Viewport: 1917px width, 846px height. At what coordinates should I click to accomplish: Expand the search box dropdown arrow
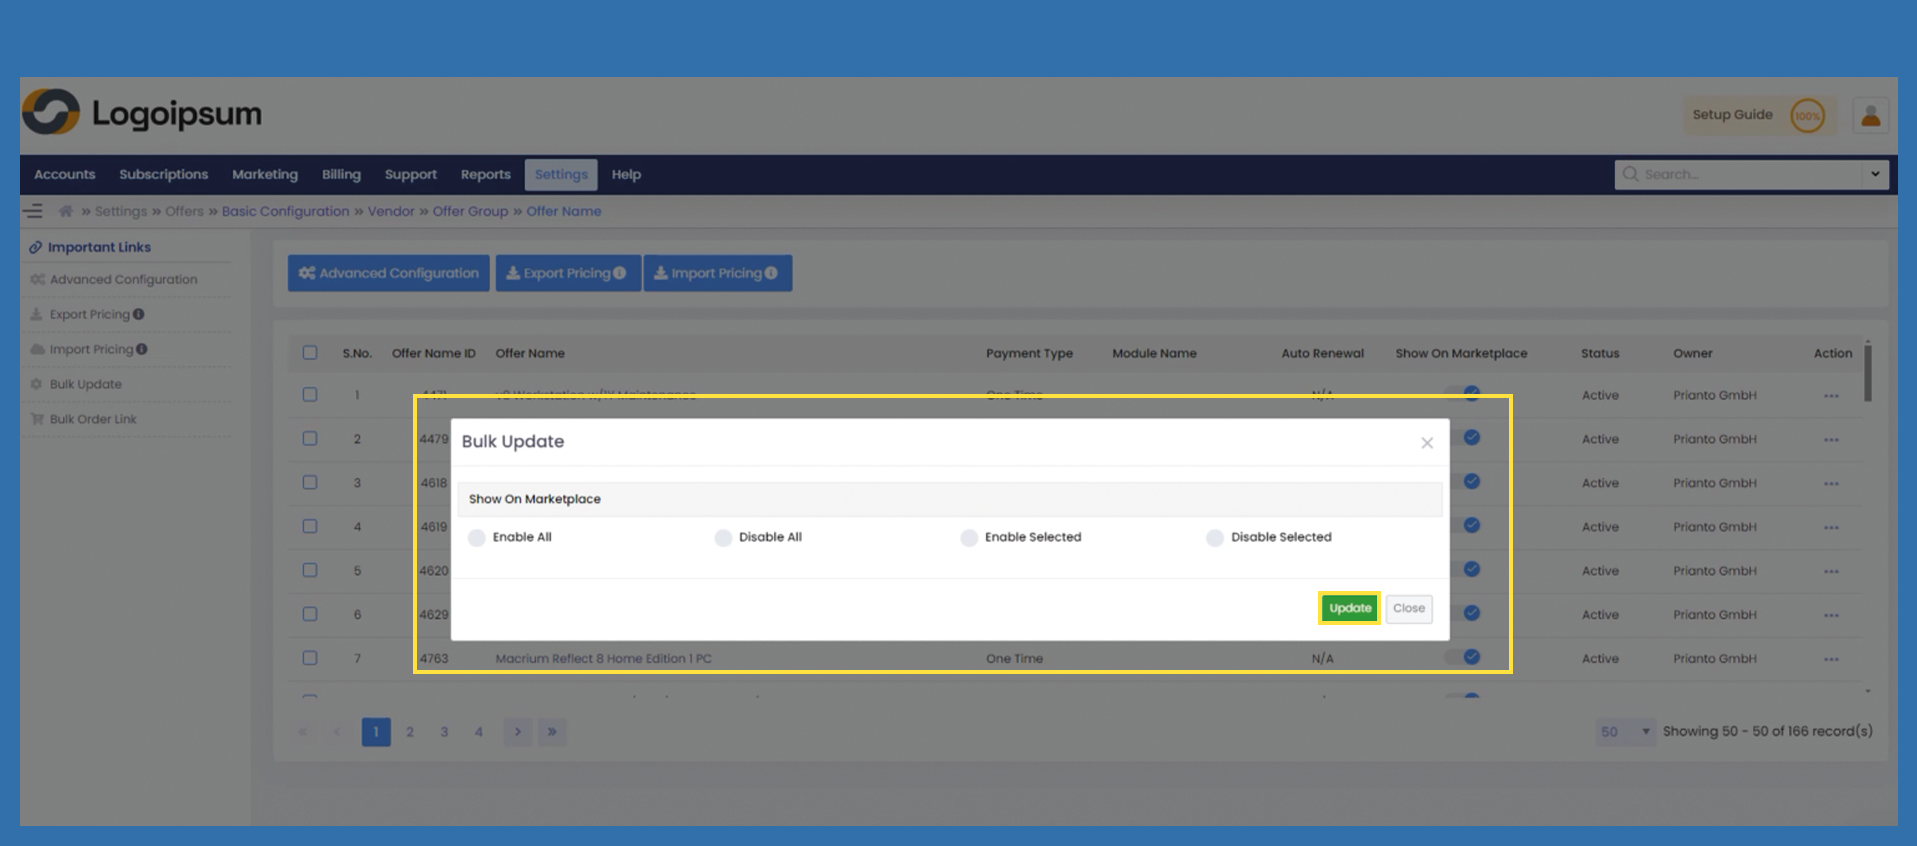1875,174
